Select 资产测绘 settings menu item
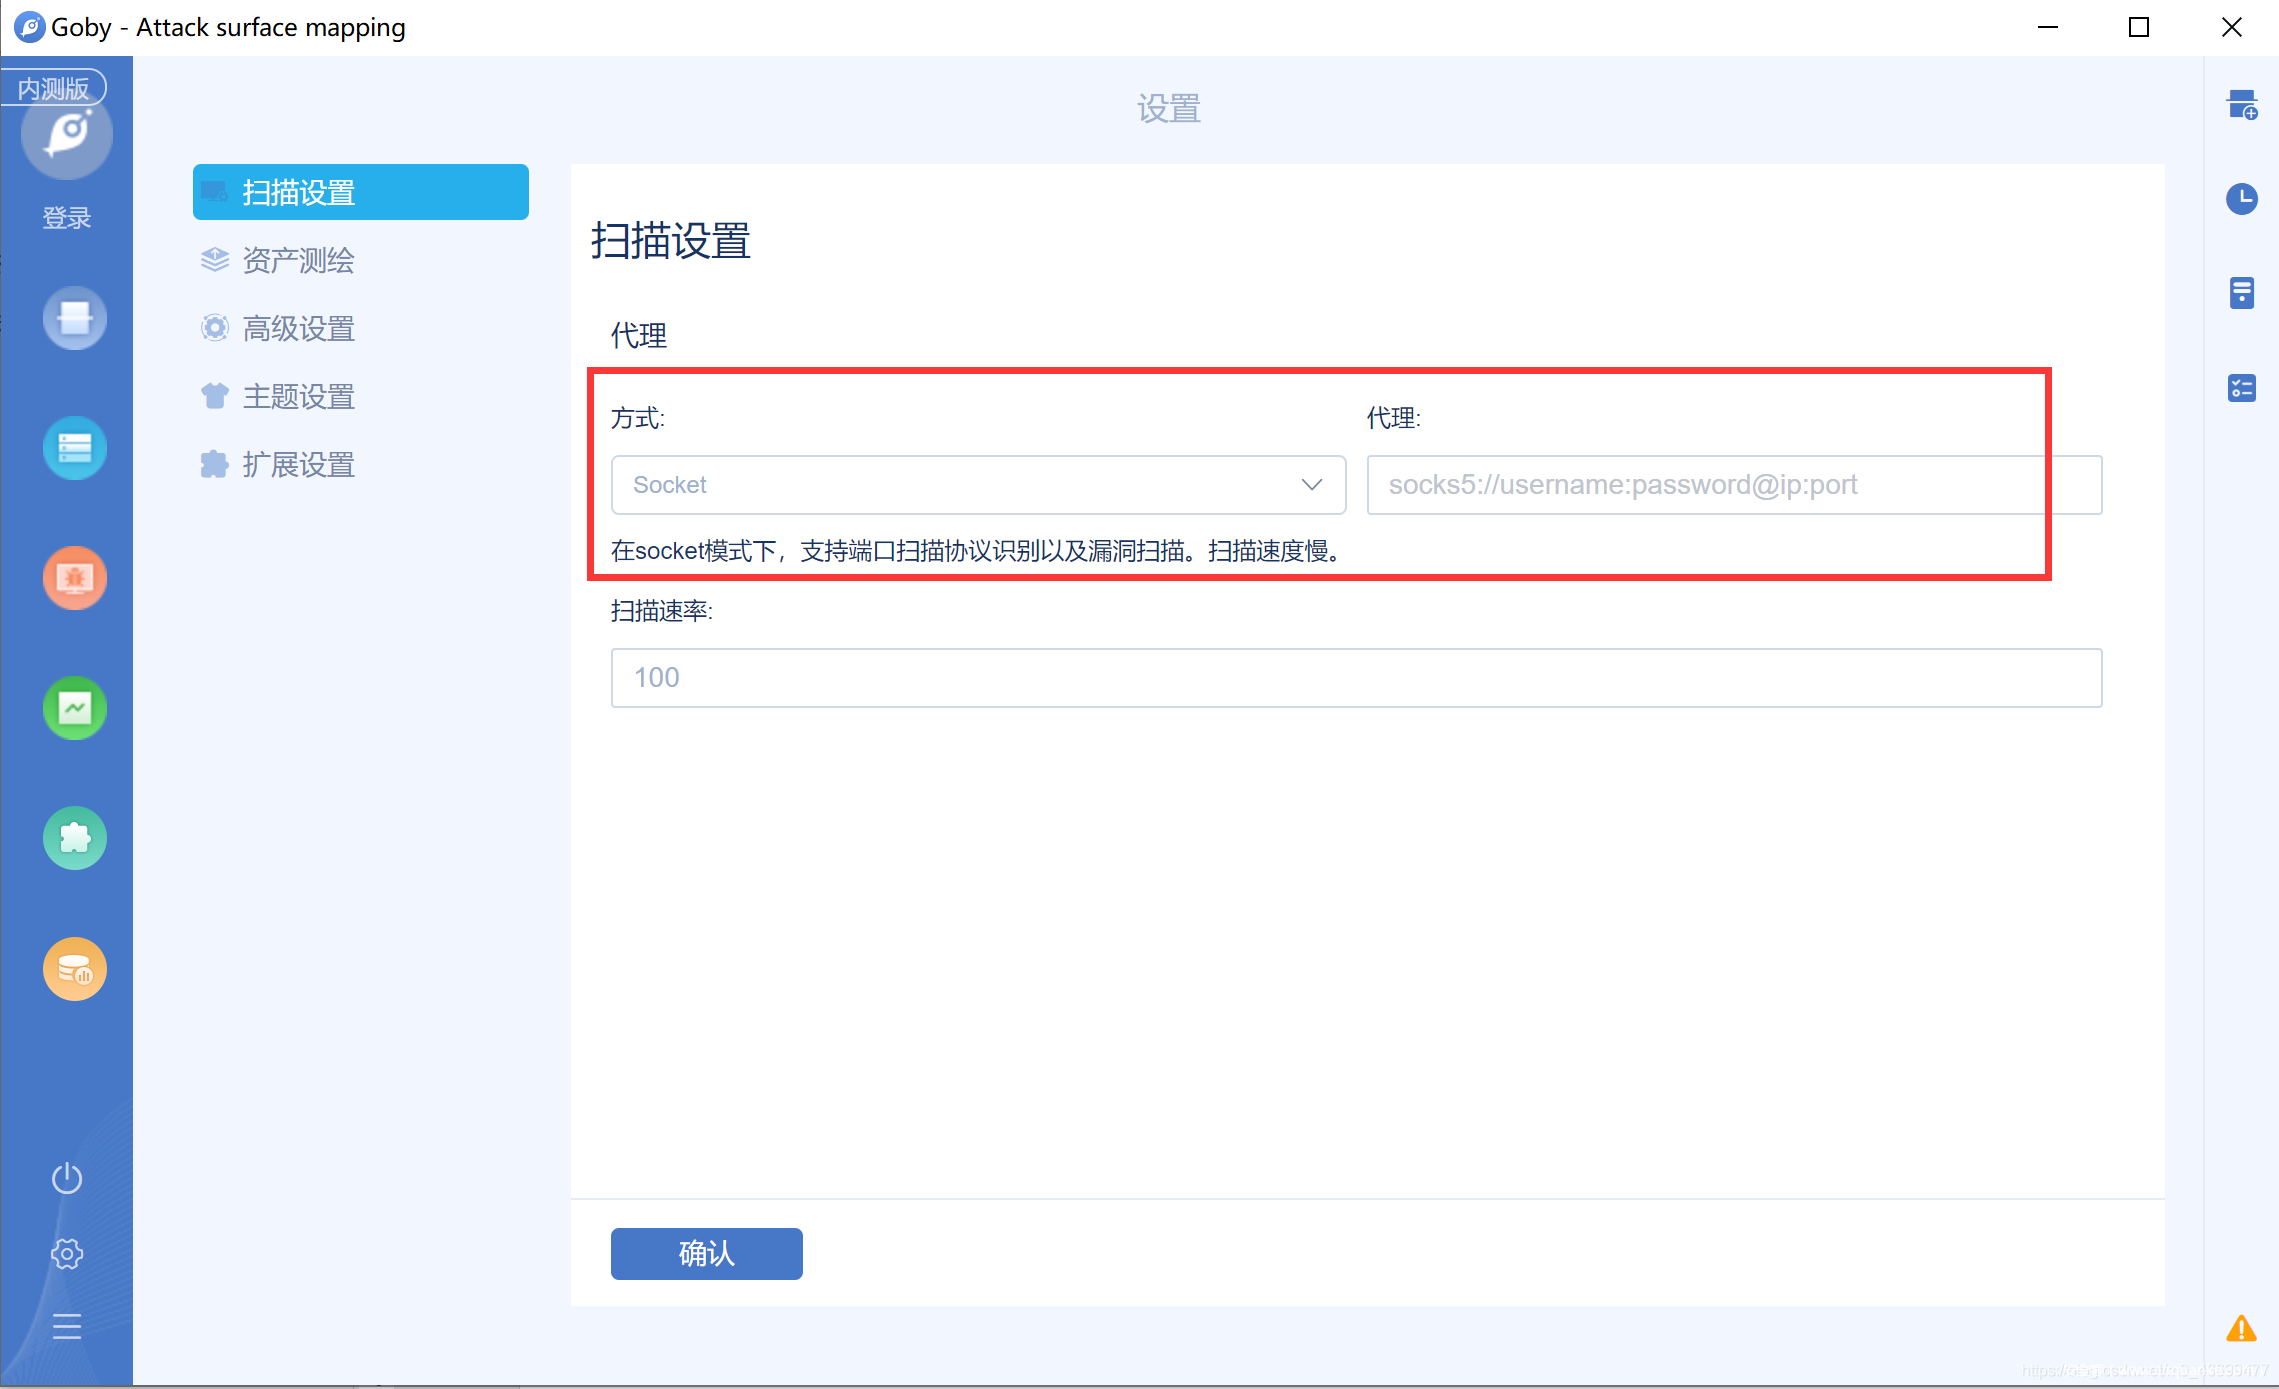Screen dimensions: 2279x1389 point(298,260)
